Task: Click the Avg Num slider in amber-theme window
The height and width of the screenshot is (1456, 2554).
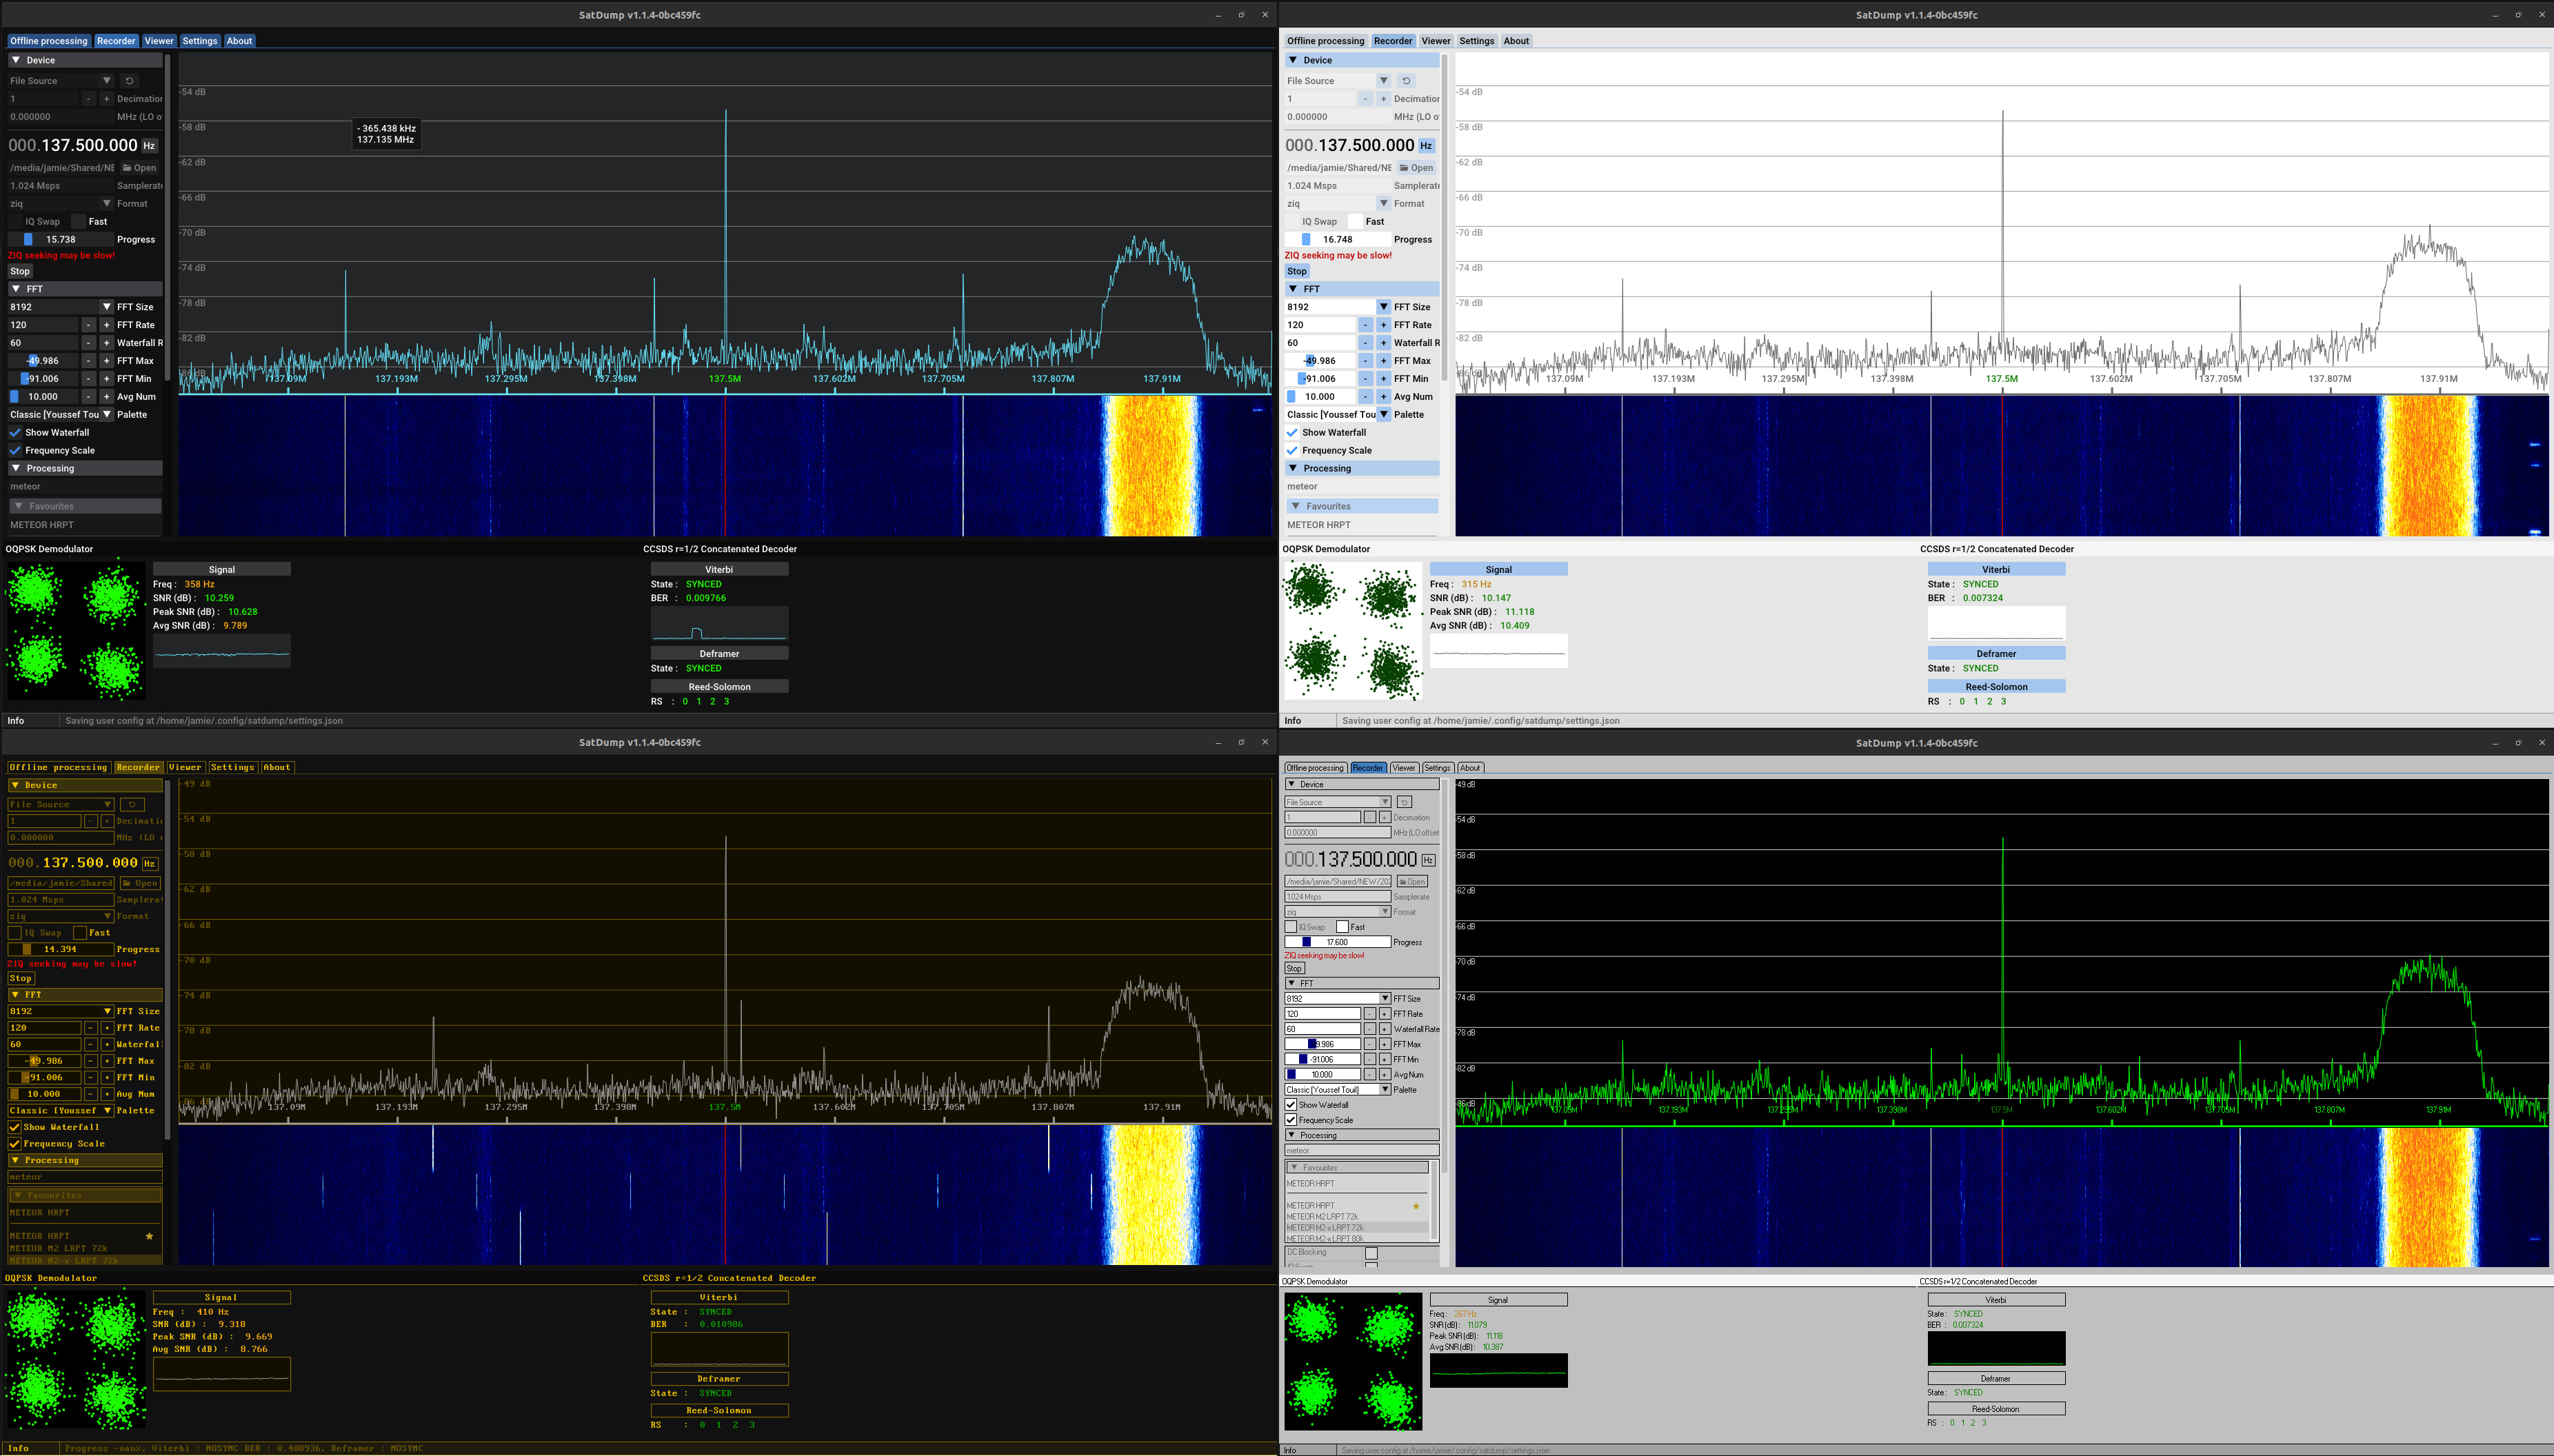Action: coord(44,1094)
